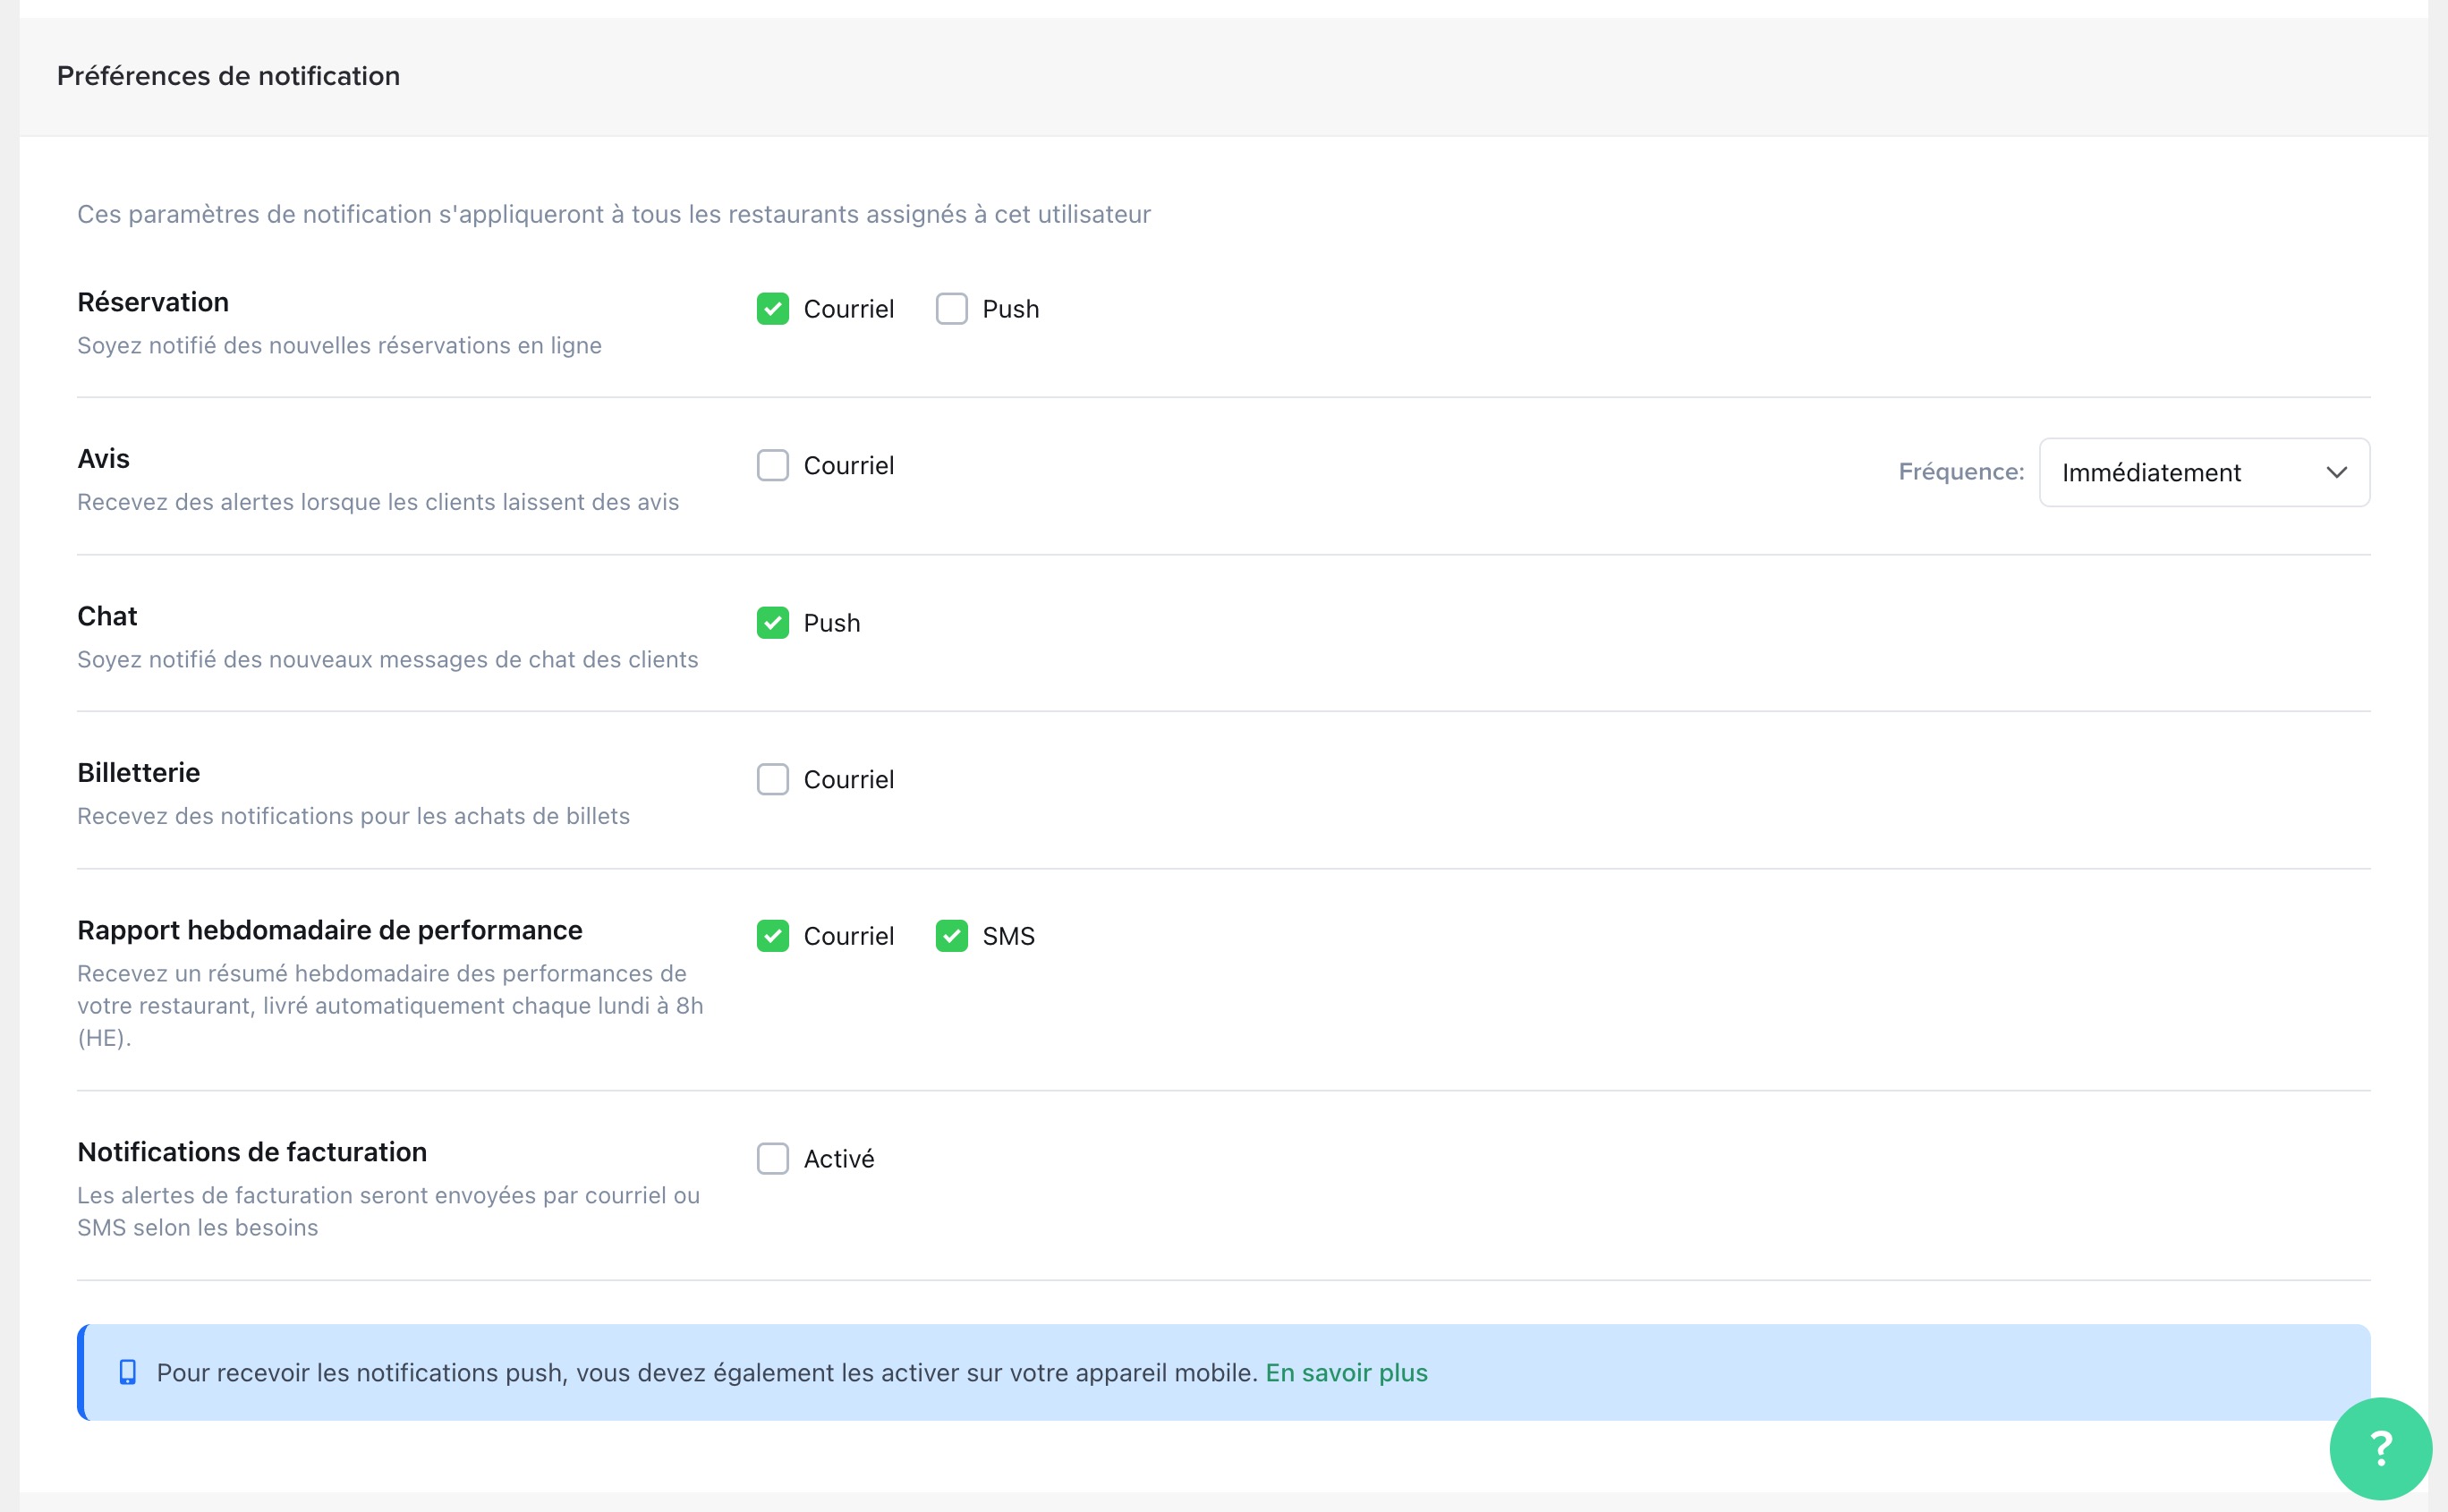Click Courriel label in the Billetterie row
This screenshot has height=1512, width=2448.
click(848, 779)
